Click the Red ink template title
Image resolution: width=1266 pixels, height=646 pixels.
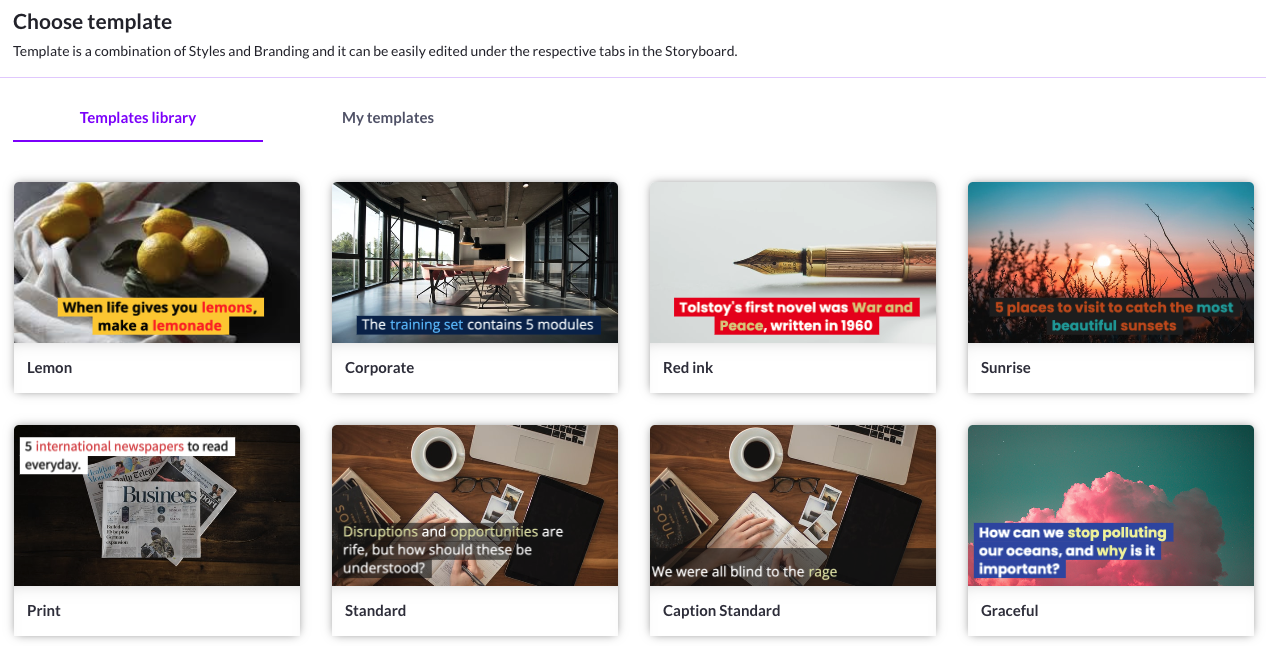tap(688, 368)
